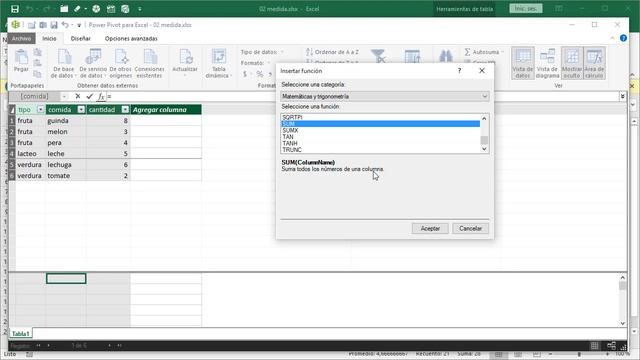This screenshot has width=640, height=360.
Task: Switch to Vista de datos
Action: (x=522, y=63)
